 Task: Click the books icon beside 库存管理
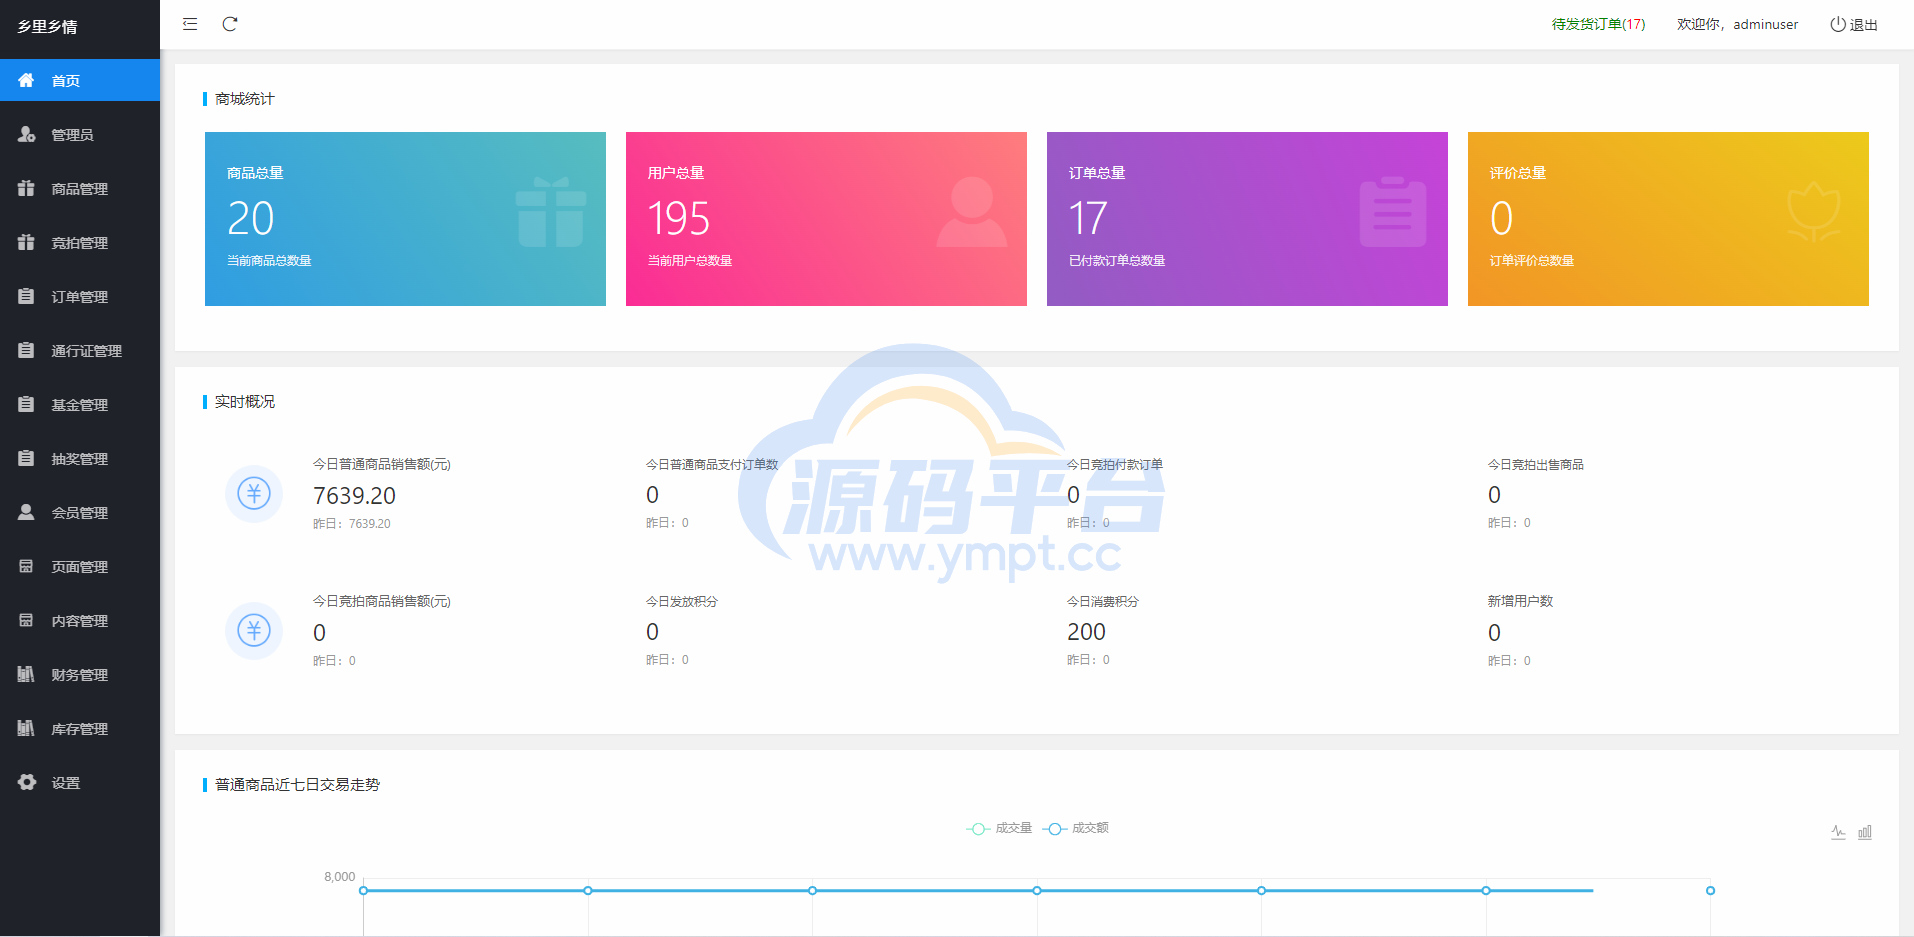click(26, 728)
